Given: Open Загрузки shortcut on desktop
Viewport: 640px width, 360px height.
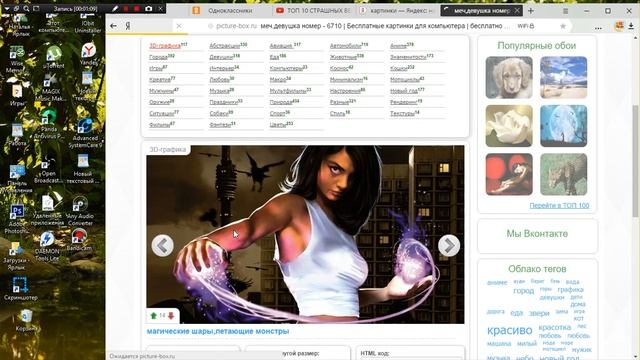Looking at the screenshot, I should [x=16, y=256].
